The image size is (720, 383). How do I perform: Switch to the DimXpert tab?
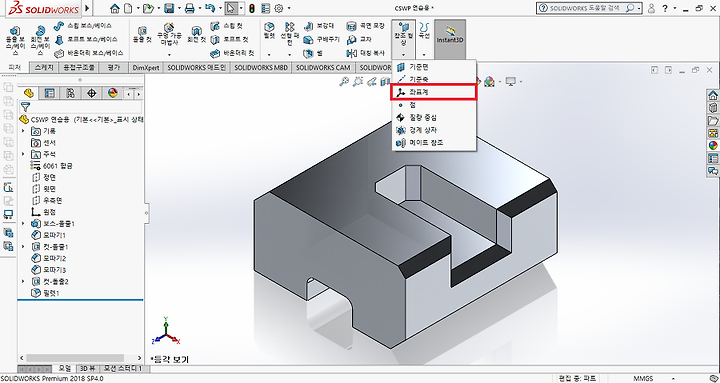click(x=146, y=68)
